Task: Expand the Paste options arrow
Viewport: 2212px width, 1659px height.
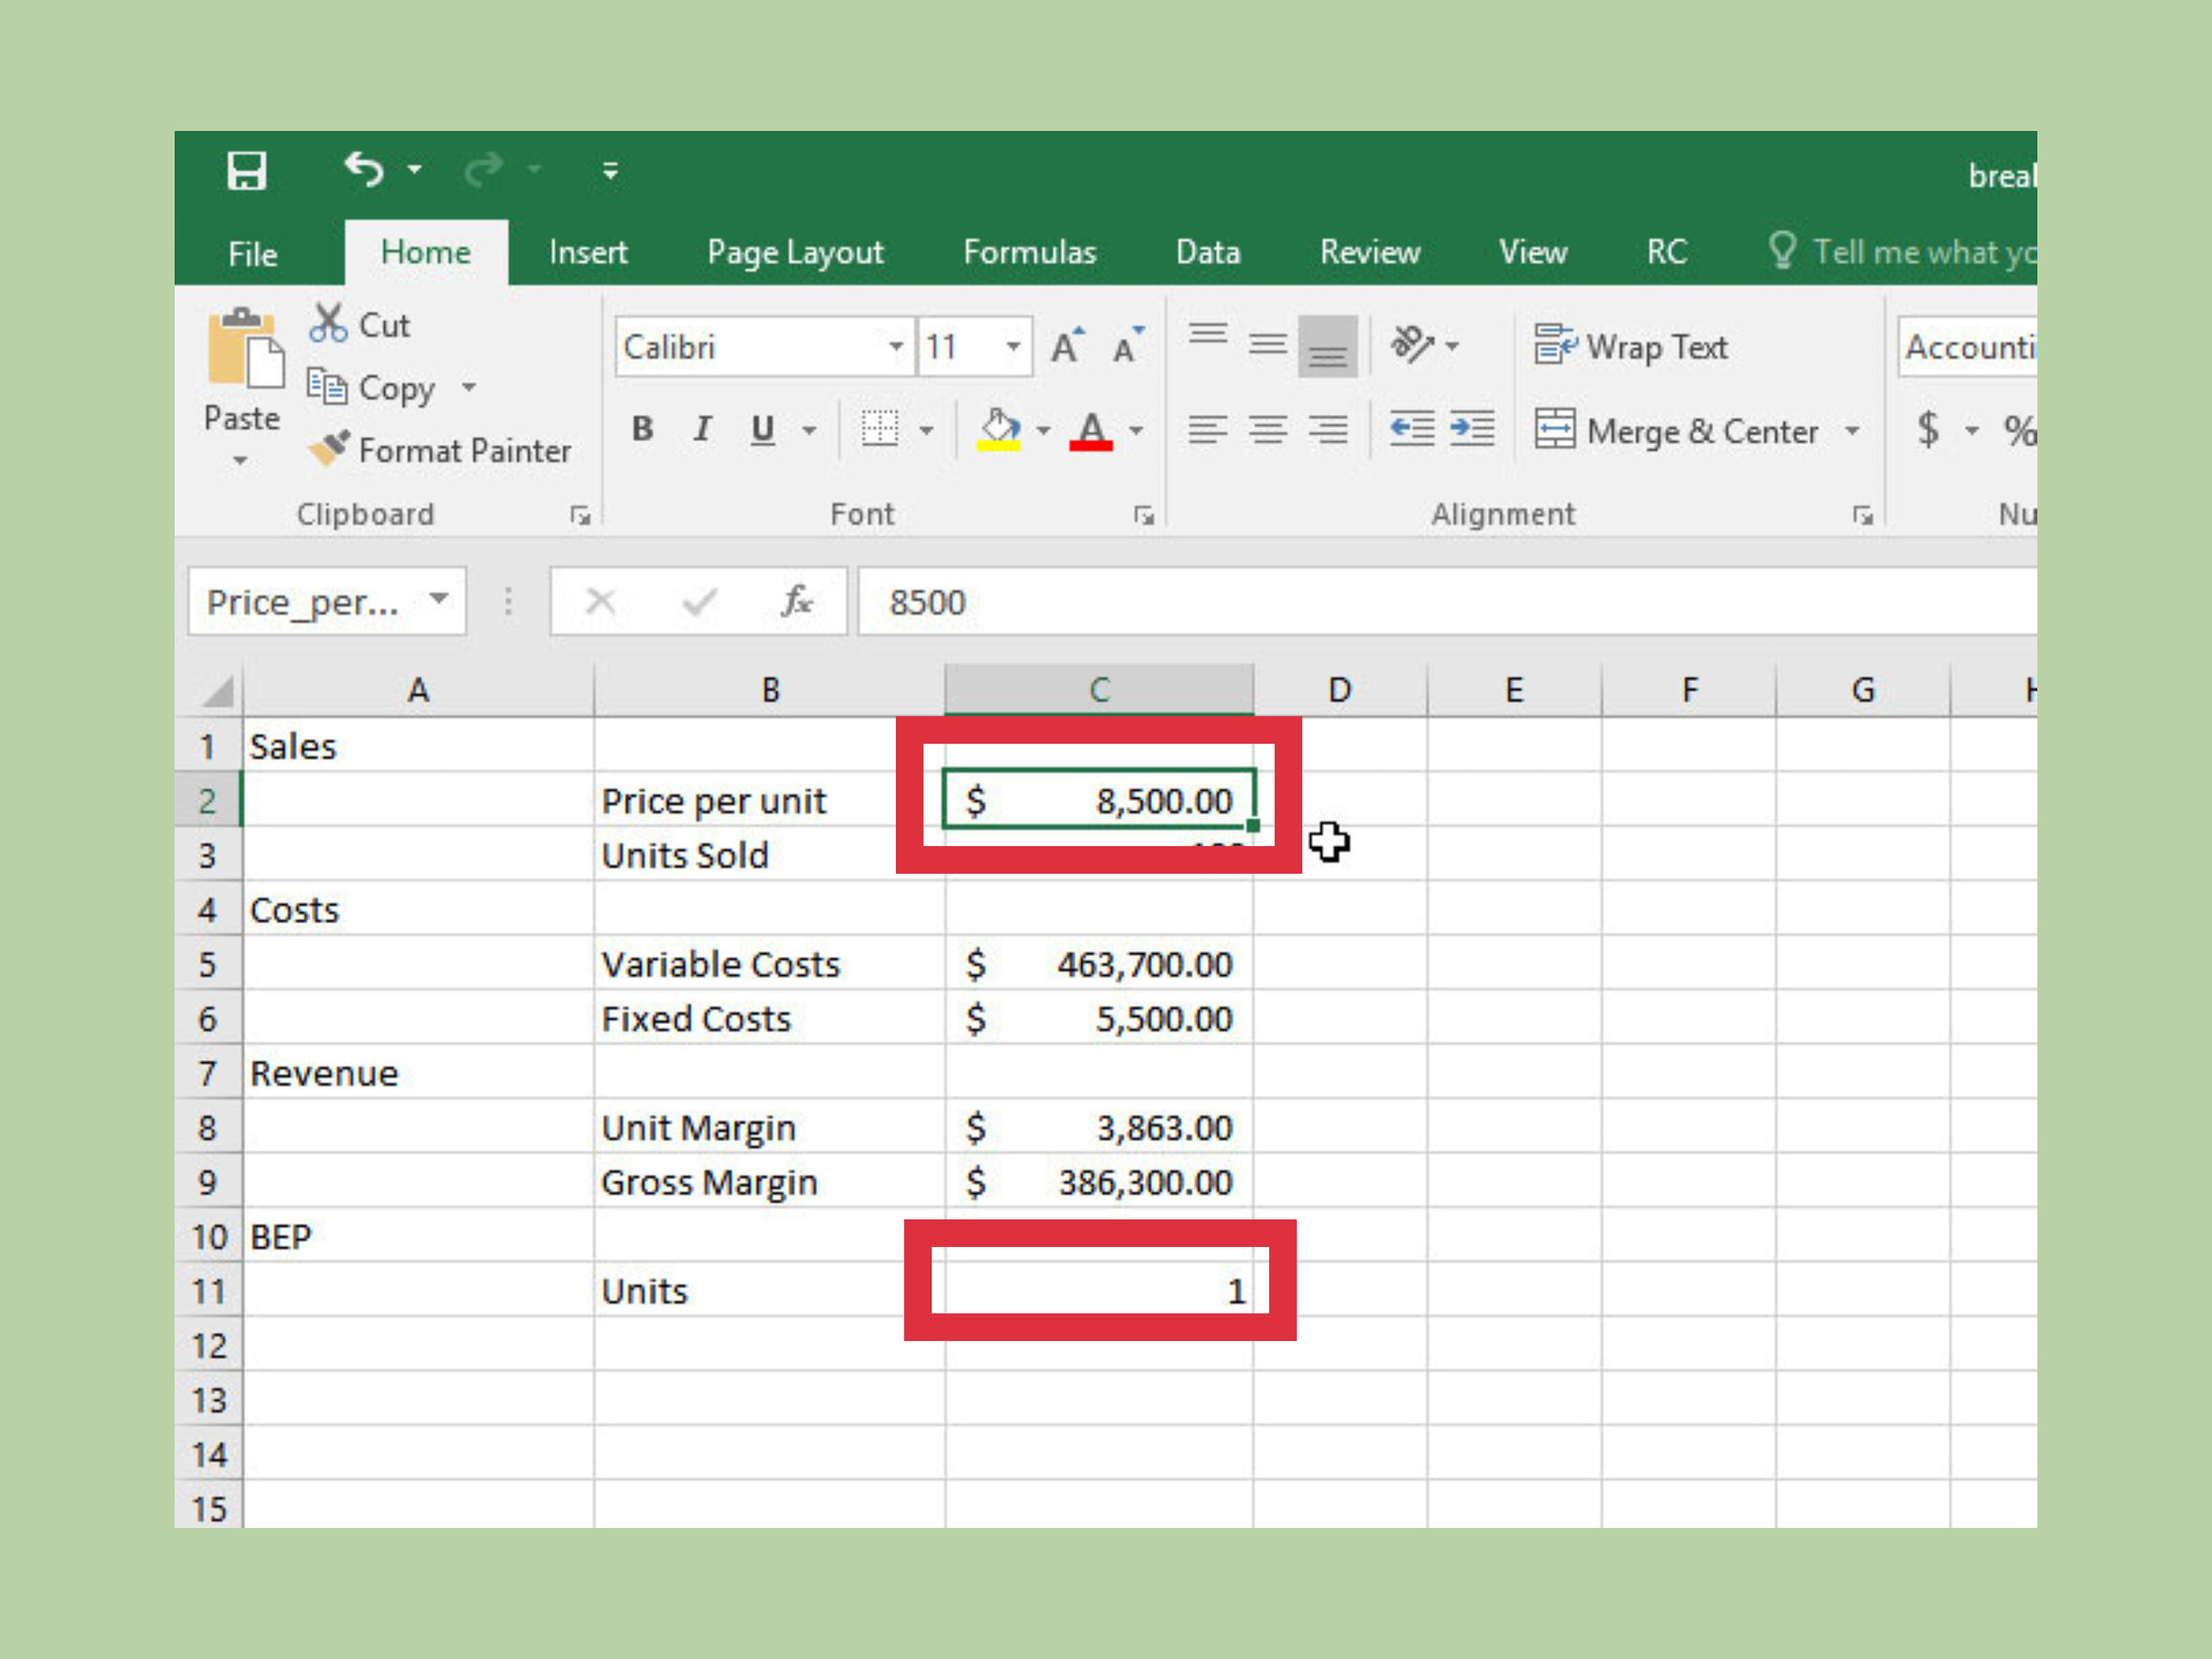Action: pos(240,461)
